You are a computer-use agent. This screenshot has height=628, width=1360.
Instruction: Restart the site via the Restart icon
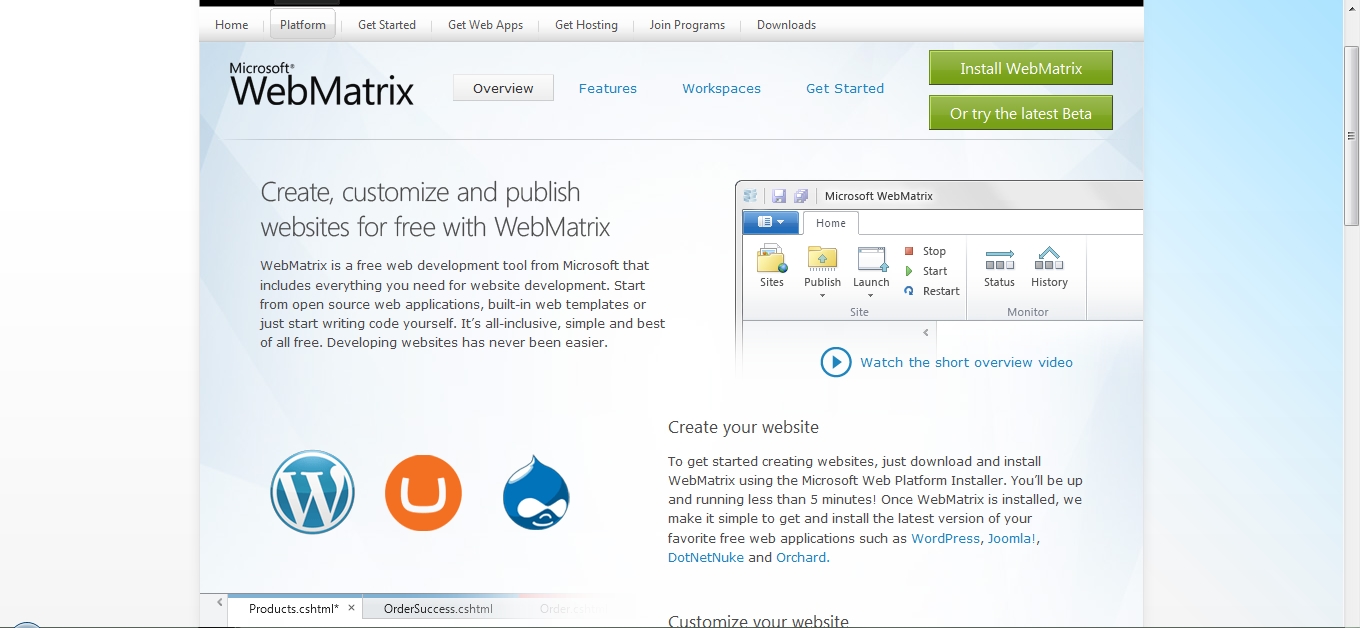coord(931,290)
